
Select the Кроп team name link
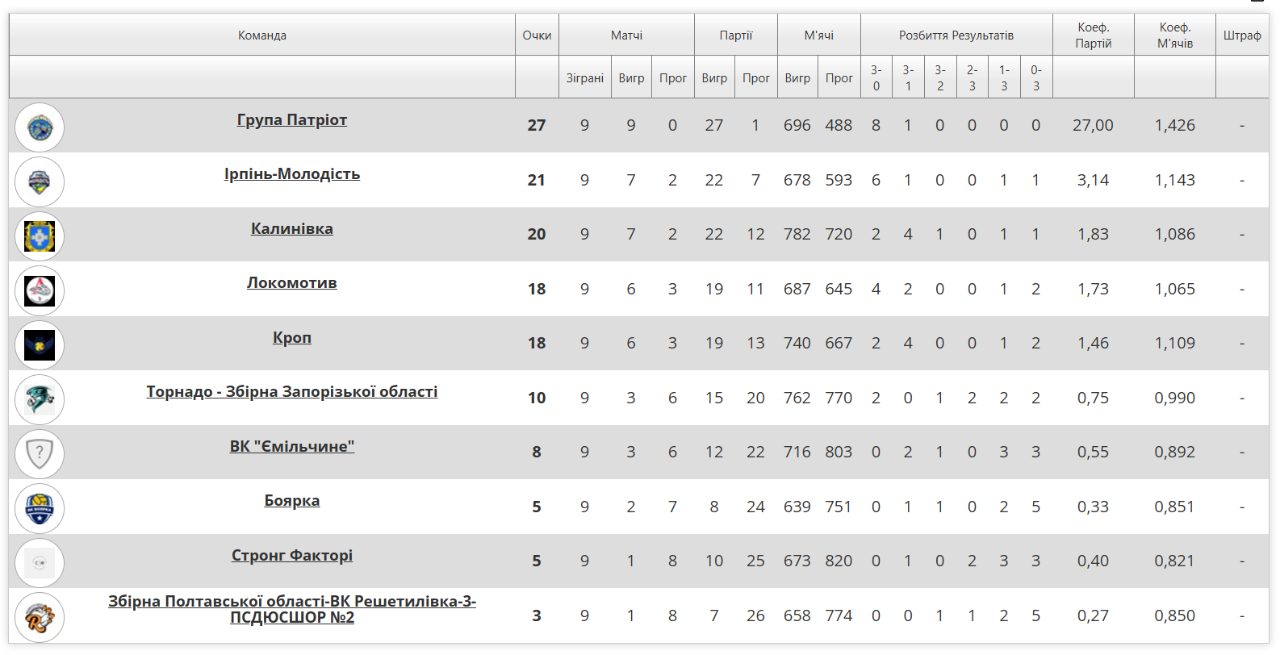click(292, 338)
